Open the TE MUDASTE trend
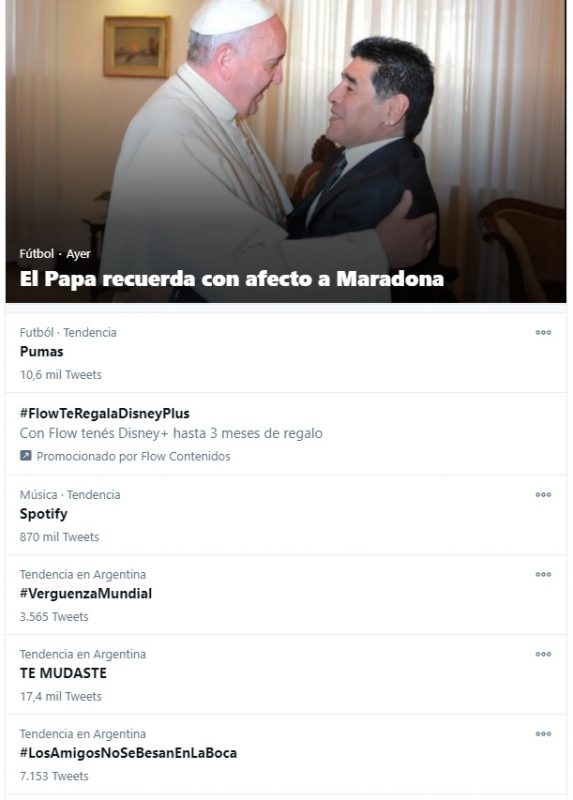Image resolution: width=573 pixels, height=800 pixels. 63,673
